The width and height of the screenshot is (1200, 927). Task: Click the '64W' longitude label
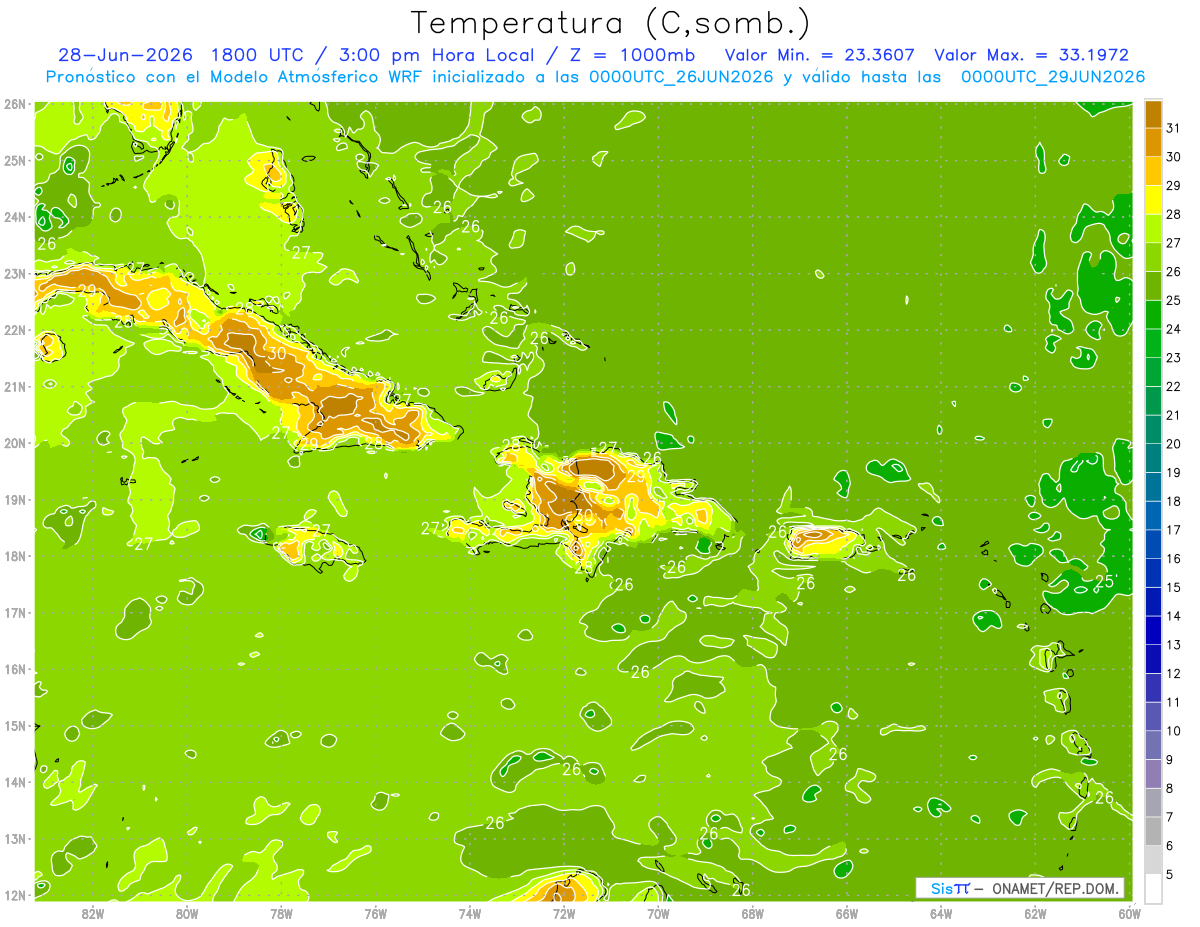click(941, 913)
